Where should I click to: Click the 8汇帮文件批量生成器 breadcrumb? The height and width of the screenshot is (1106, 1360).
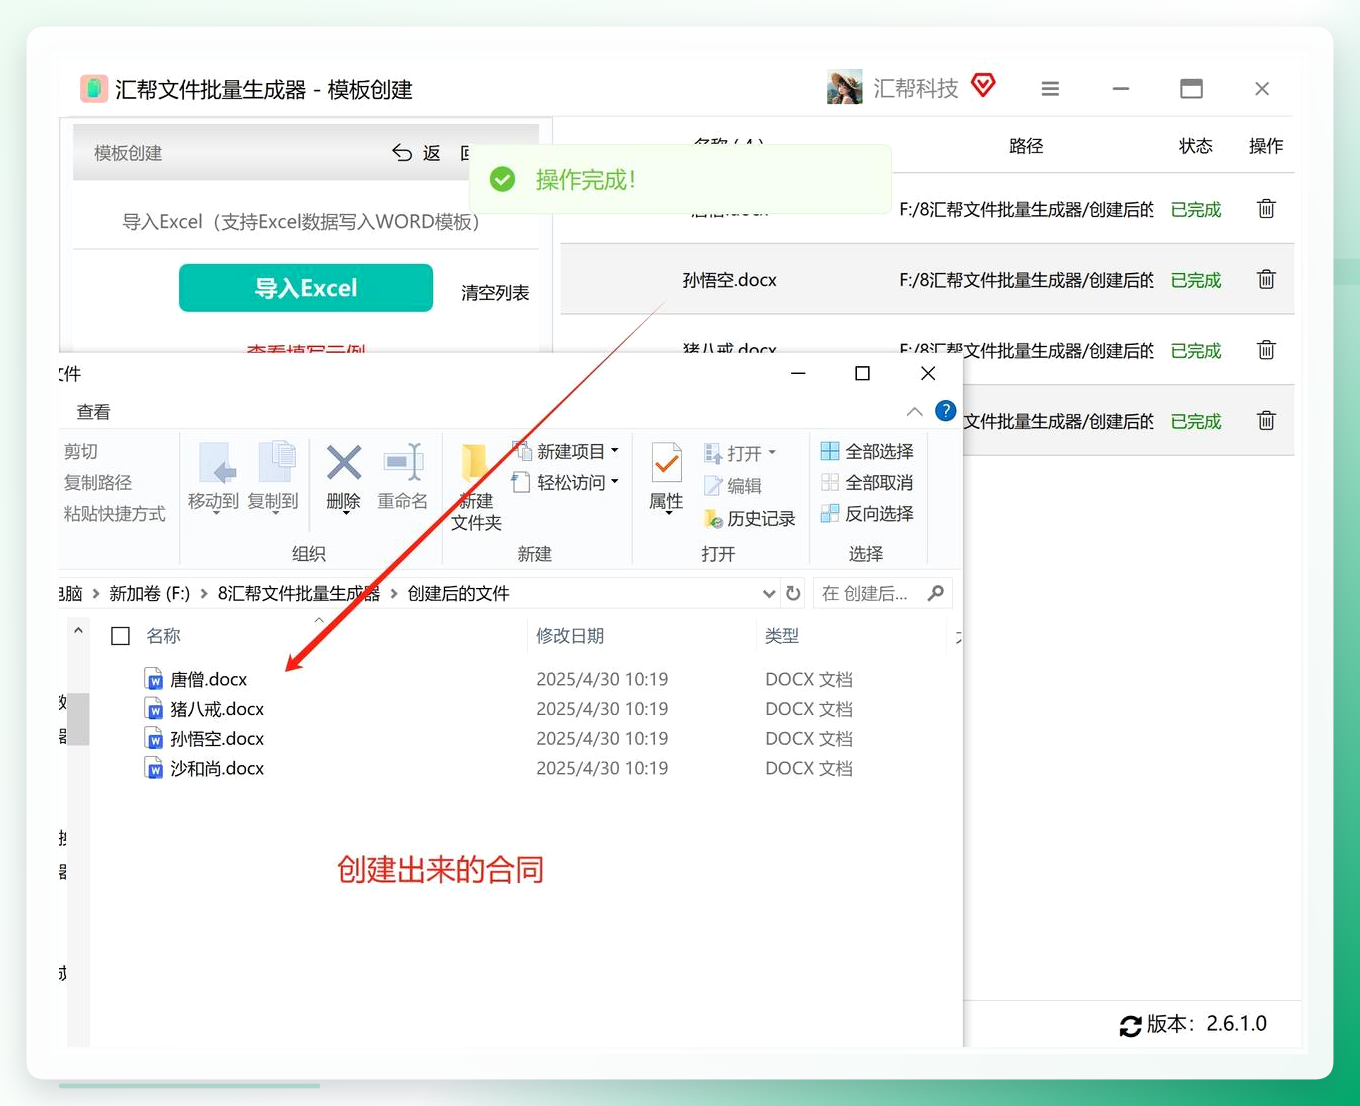pos(299,593)
